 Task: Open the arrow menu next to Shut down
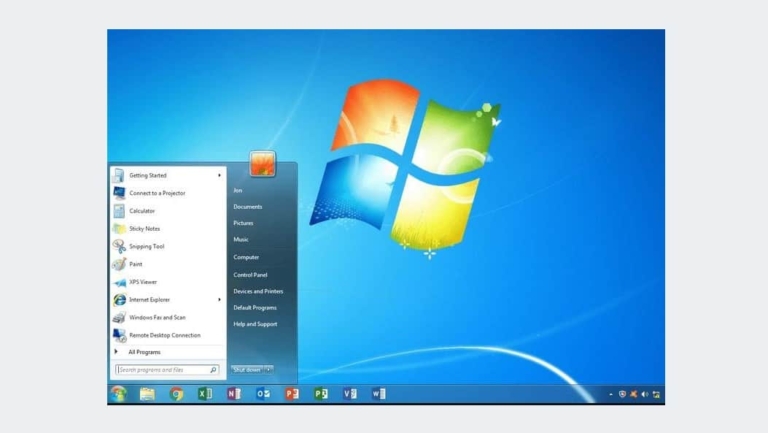269,370
